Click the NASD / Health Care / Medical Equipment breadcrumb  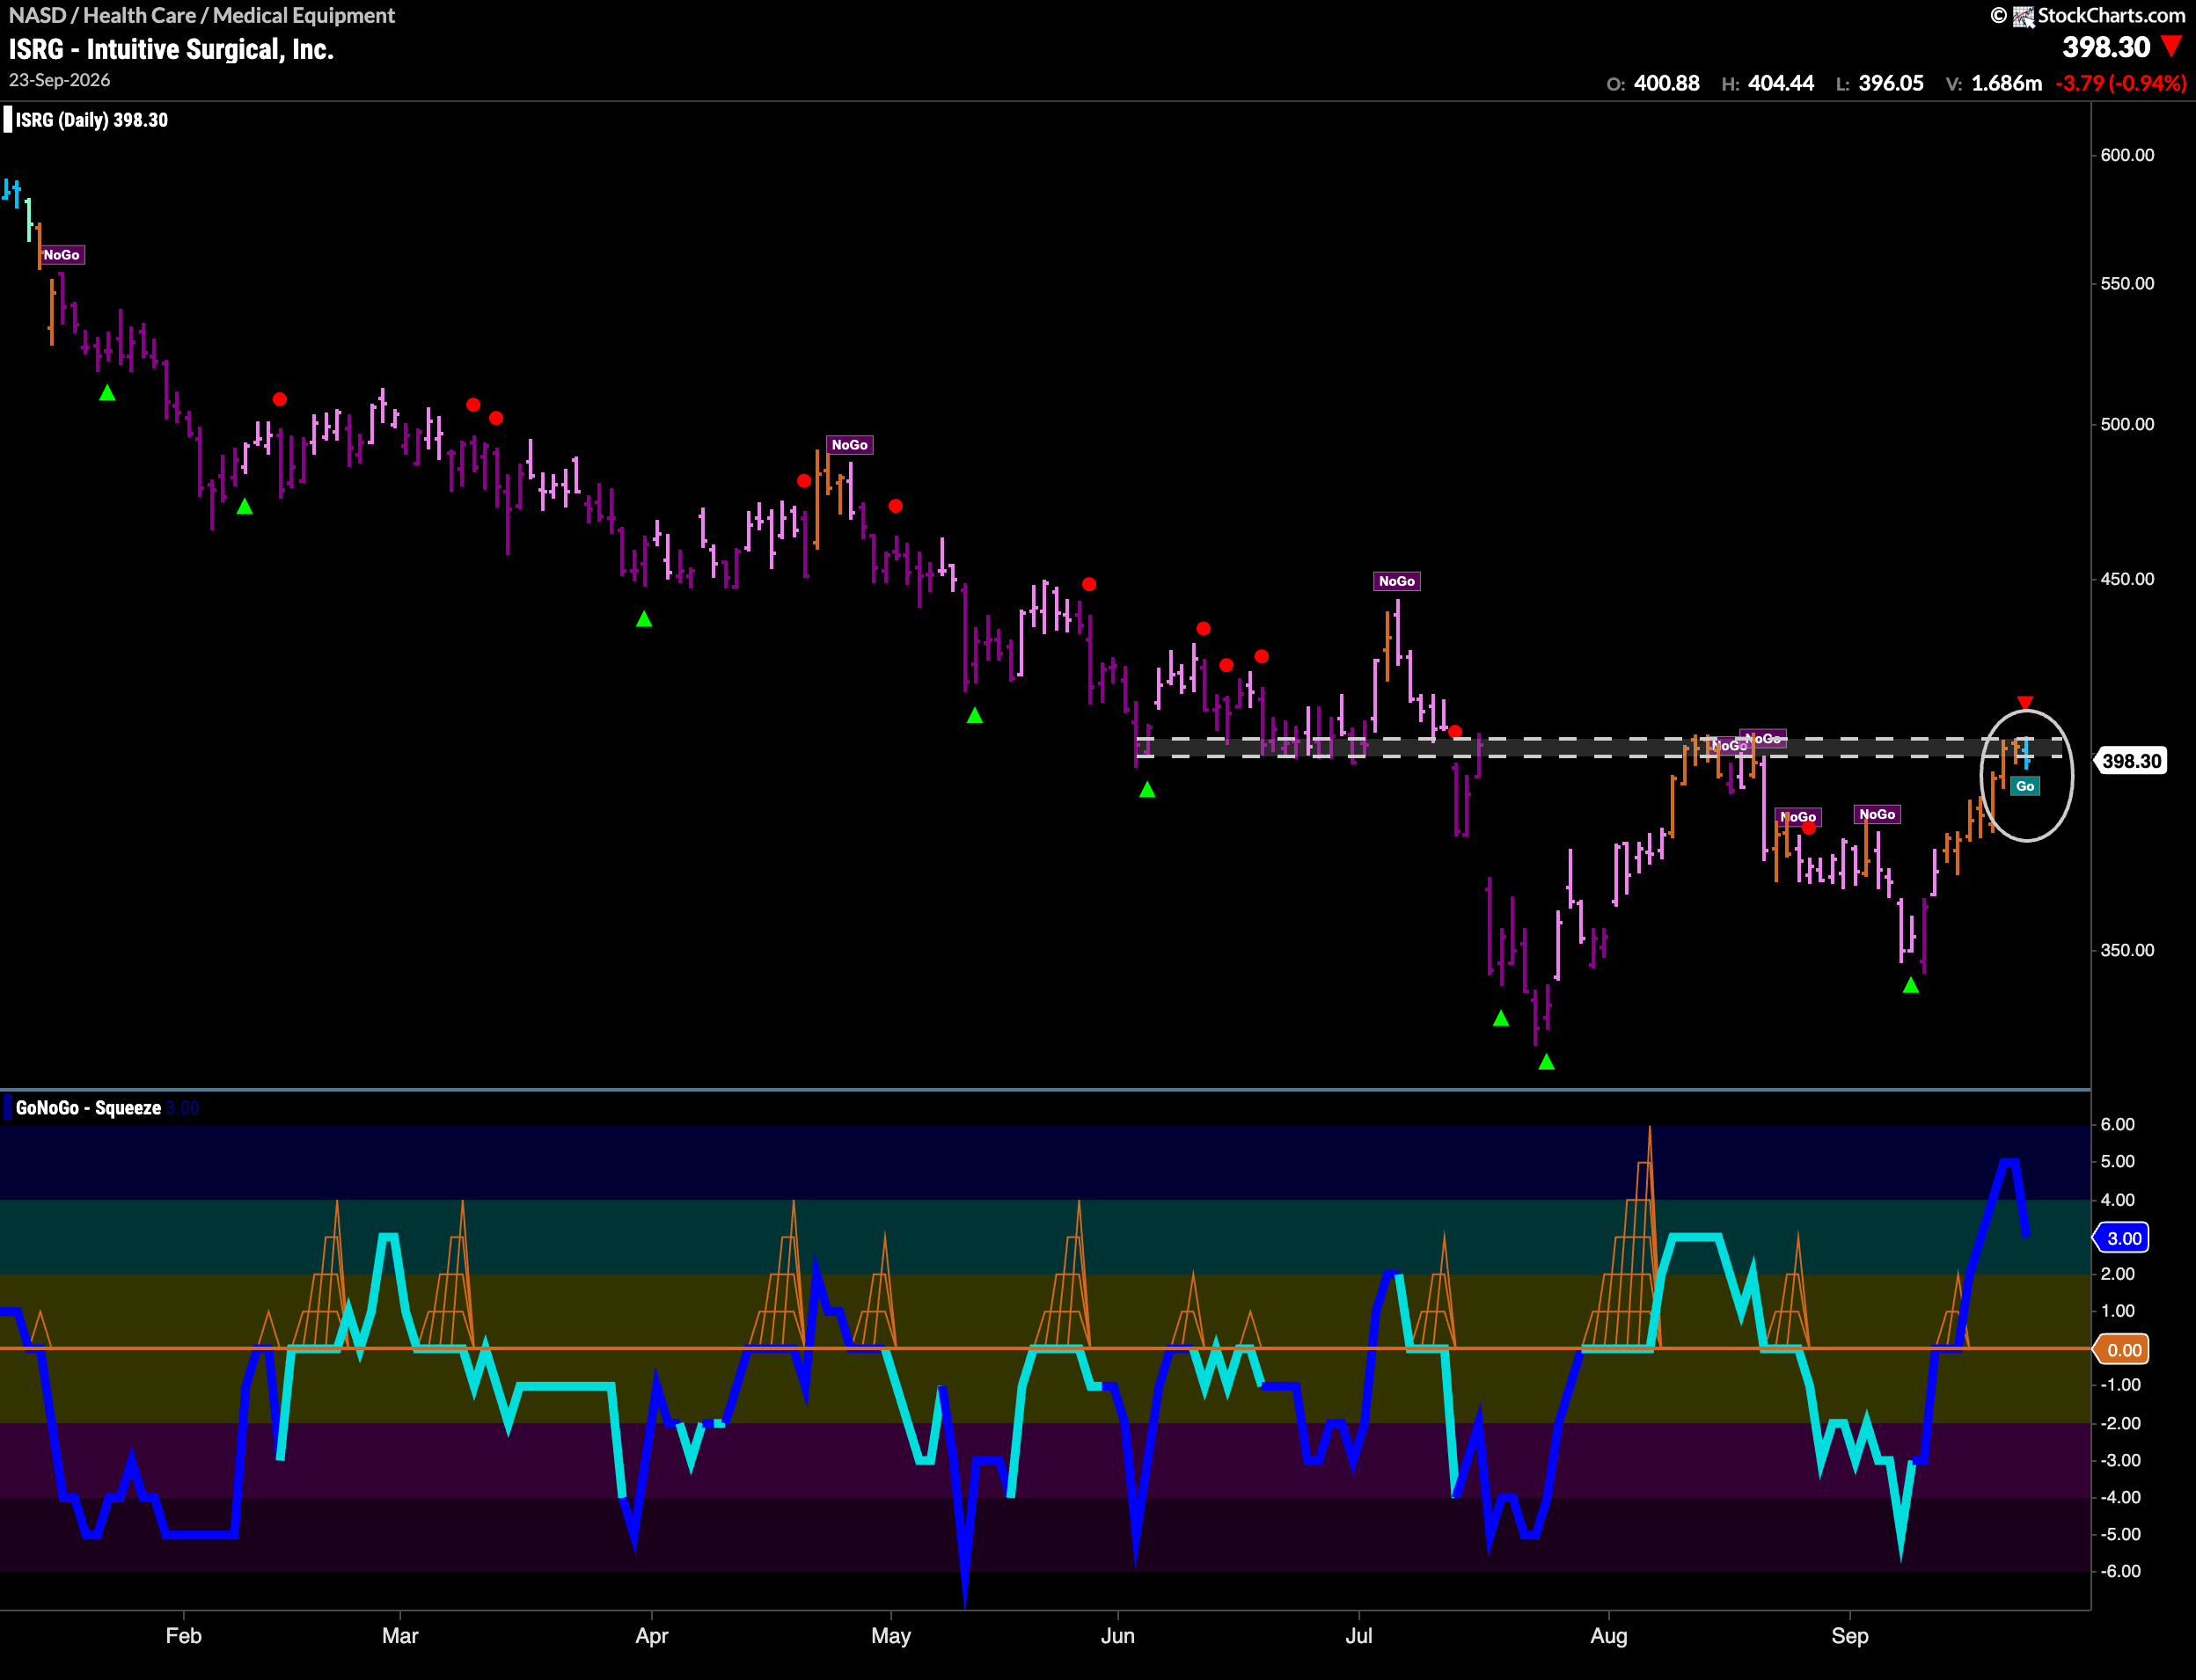click(x=202, y=15)
